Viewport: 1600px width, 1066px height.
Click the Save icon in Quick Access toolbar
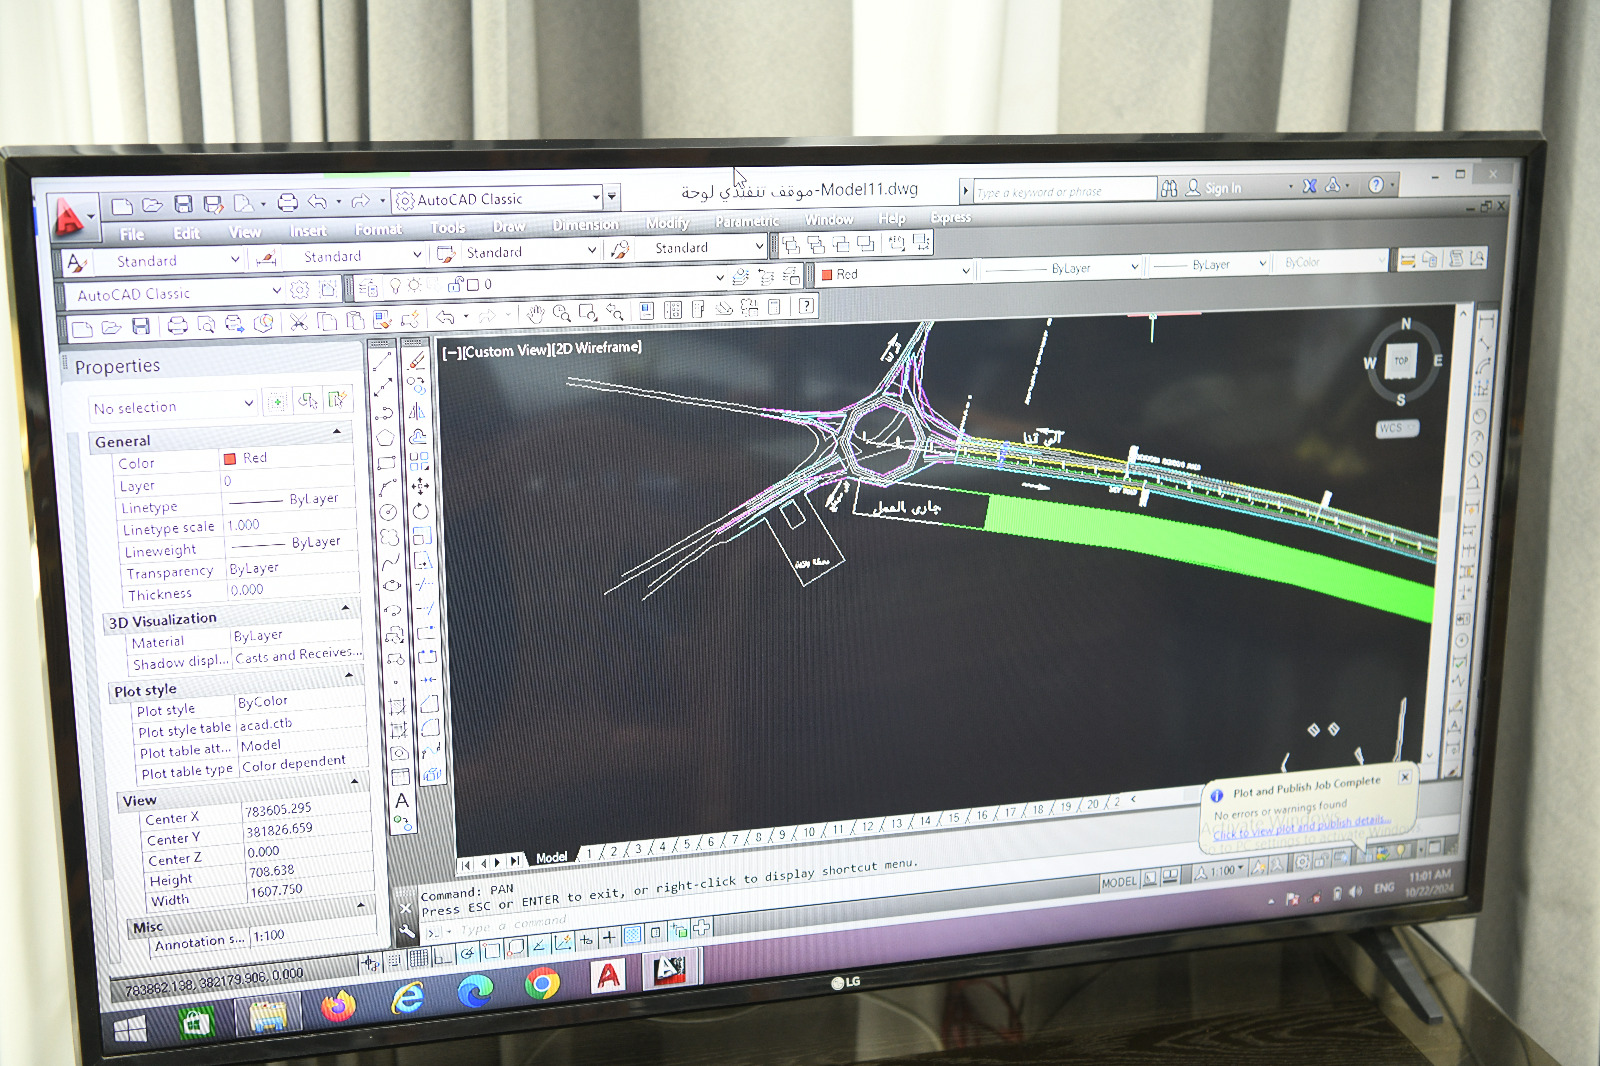point(183,204)
